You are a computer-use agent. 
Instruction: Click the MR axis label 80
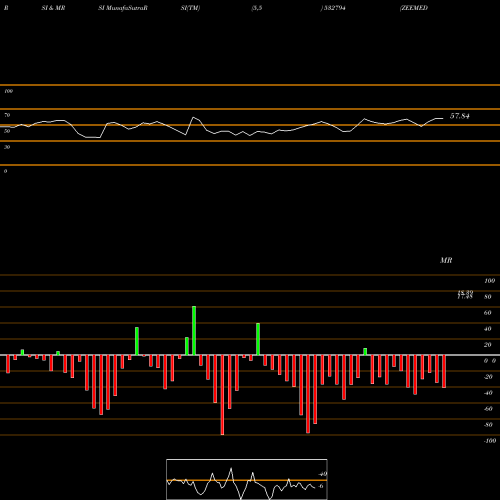click(488, 297)
